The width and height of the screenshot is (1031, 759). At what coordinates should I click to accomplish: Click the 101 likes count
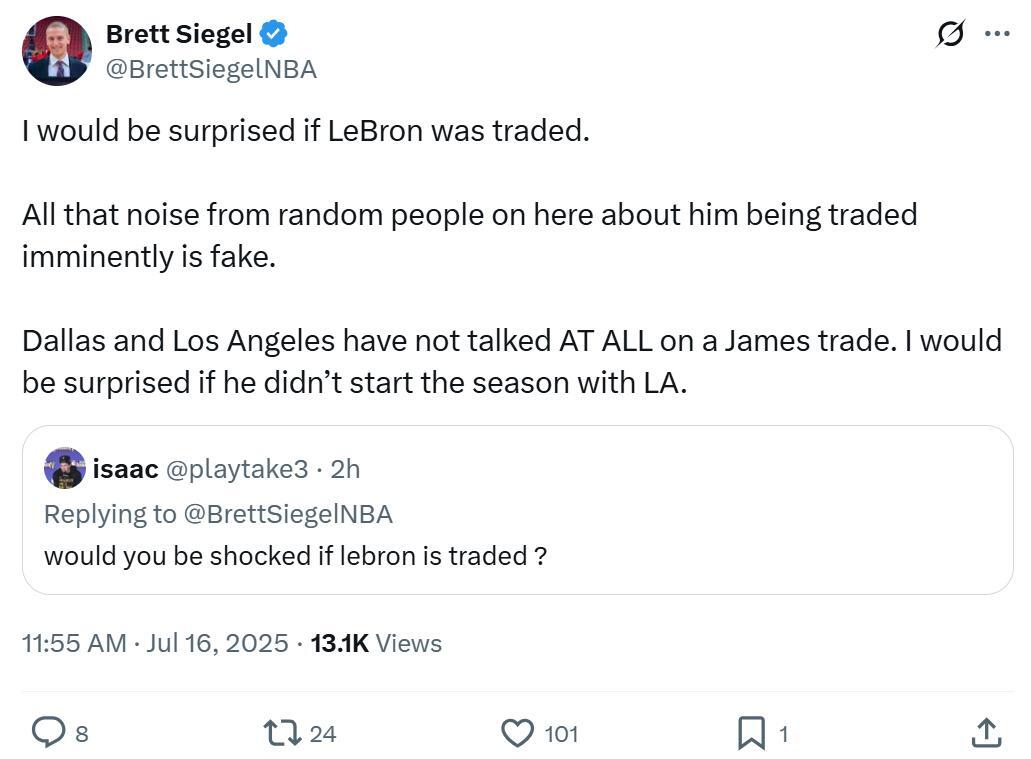(561, 734)
